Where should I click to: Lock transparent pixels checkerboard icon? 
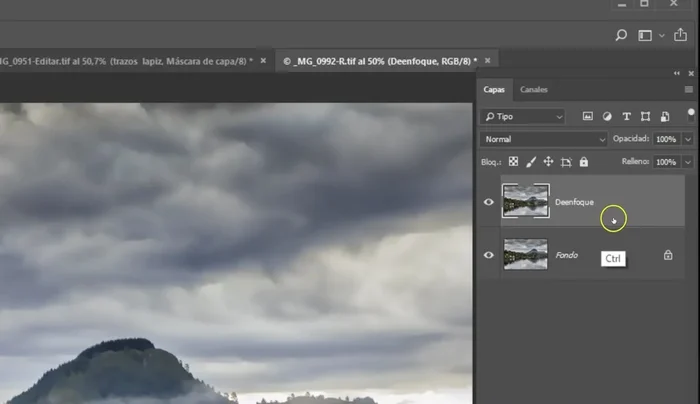pyautogui.click(x=513, y=161)
